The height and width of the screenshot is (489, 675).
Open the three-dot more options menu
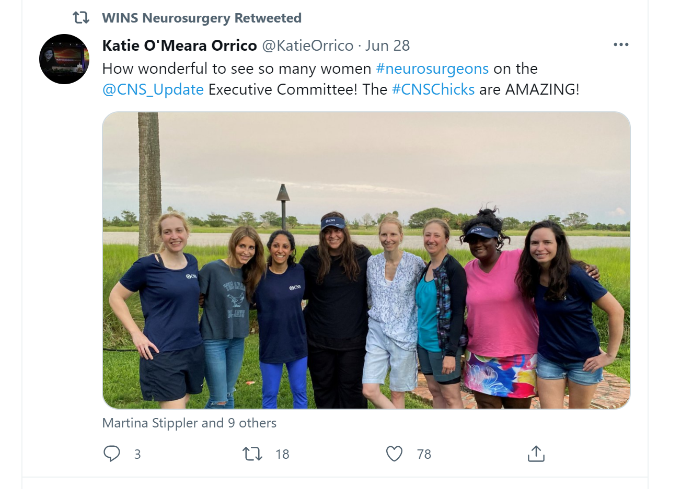(x=621, y=45)
